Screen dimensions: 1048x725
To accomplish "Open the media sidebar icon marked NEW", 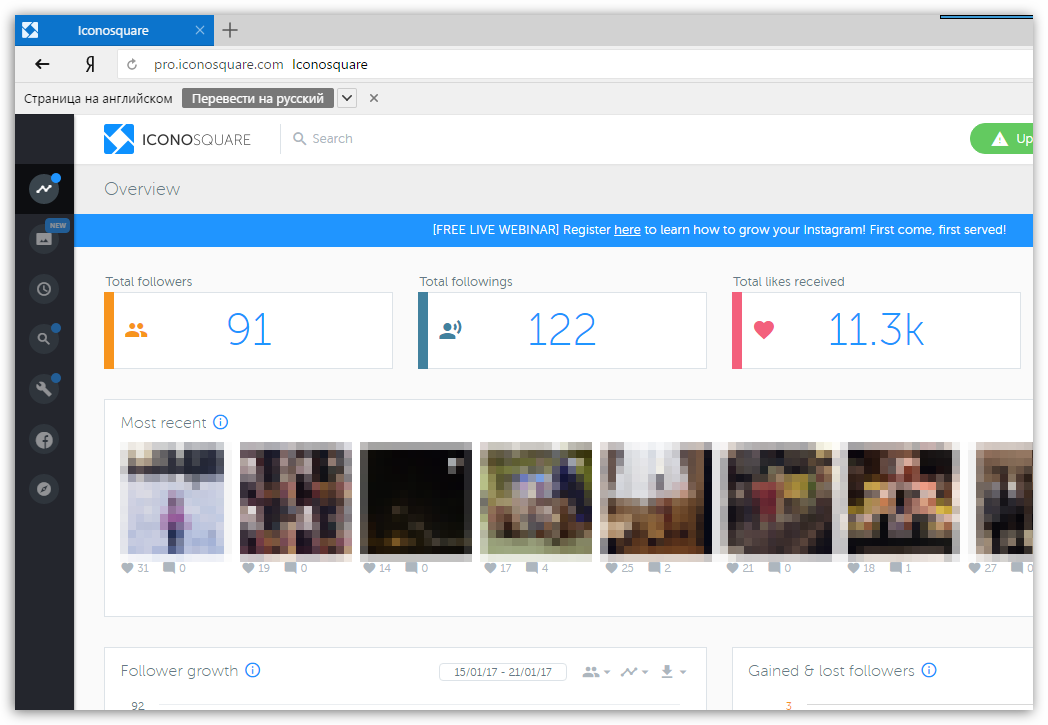I will 44,238.
